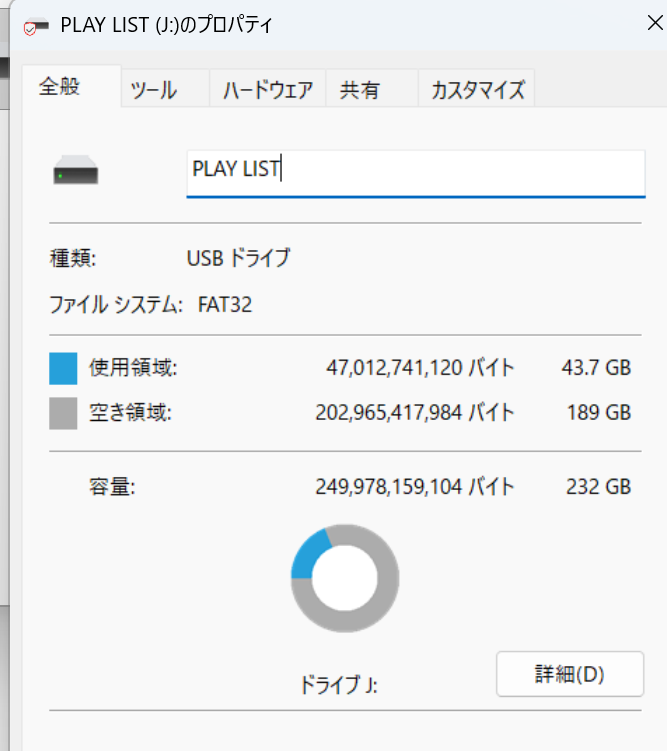Click the drive icon in the title bar
This screenshot has width=667, height=751.
(x=34, y=24)
